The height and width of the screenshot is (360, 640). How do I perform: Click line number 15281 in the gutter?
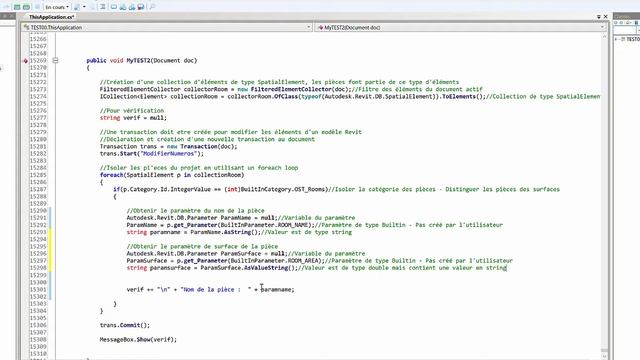(x=38, y=147)
